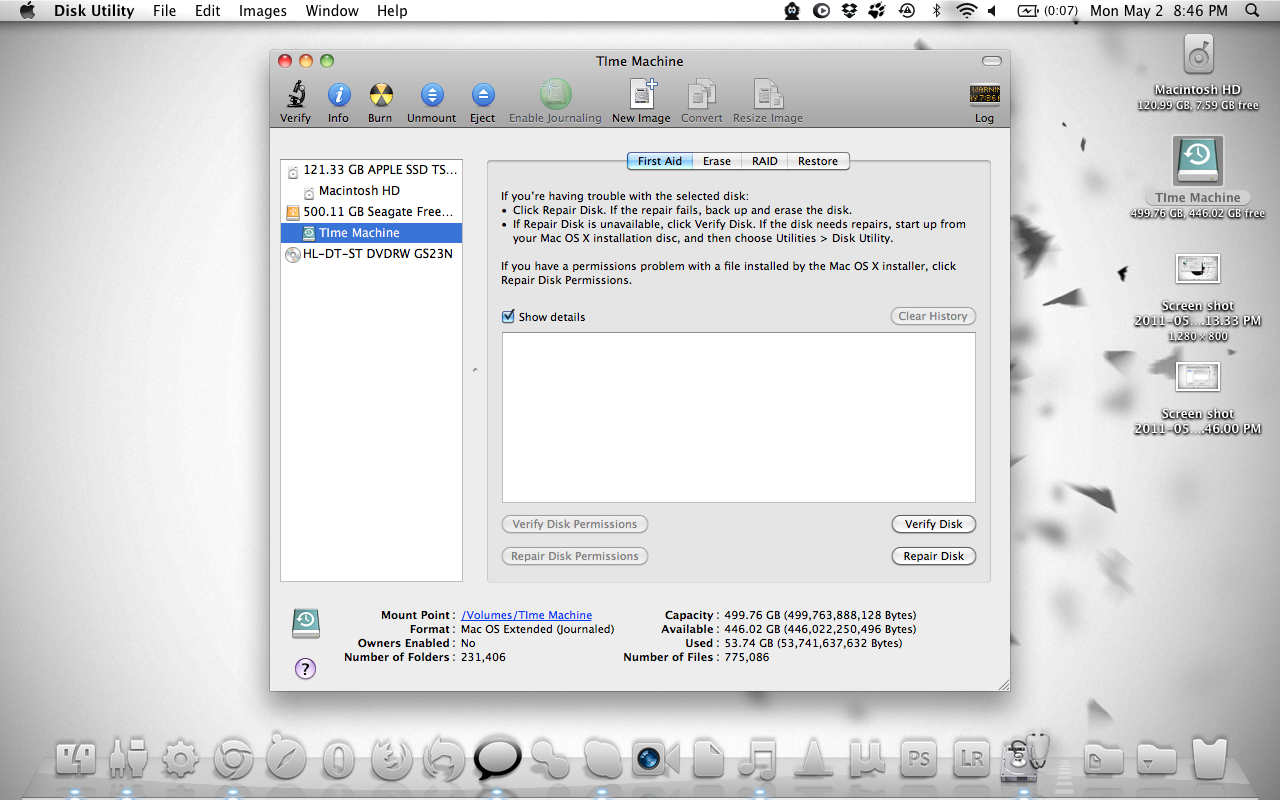Switch to the First Aid tab

[660, 161]
